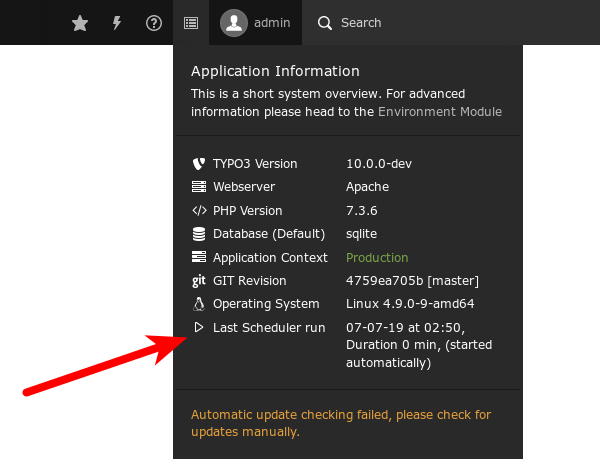Click the Last Scheduler run play icon
This screenshot has width=600, height=459.
(198, 328)
